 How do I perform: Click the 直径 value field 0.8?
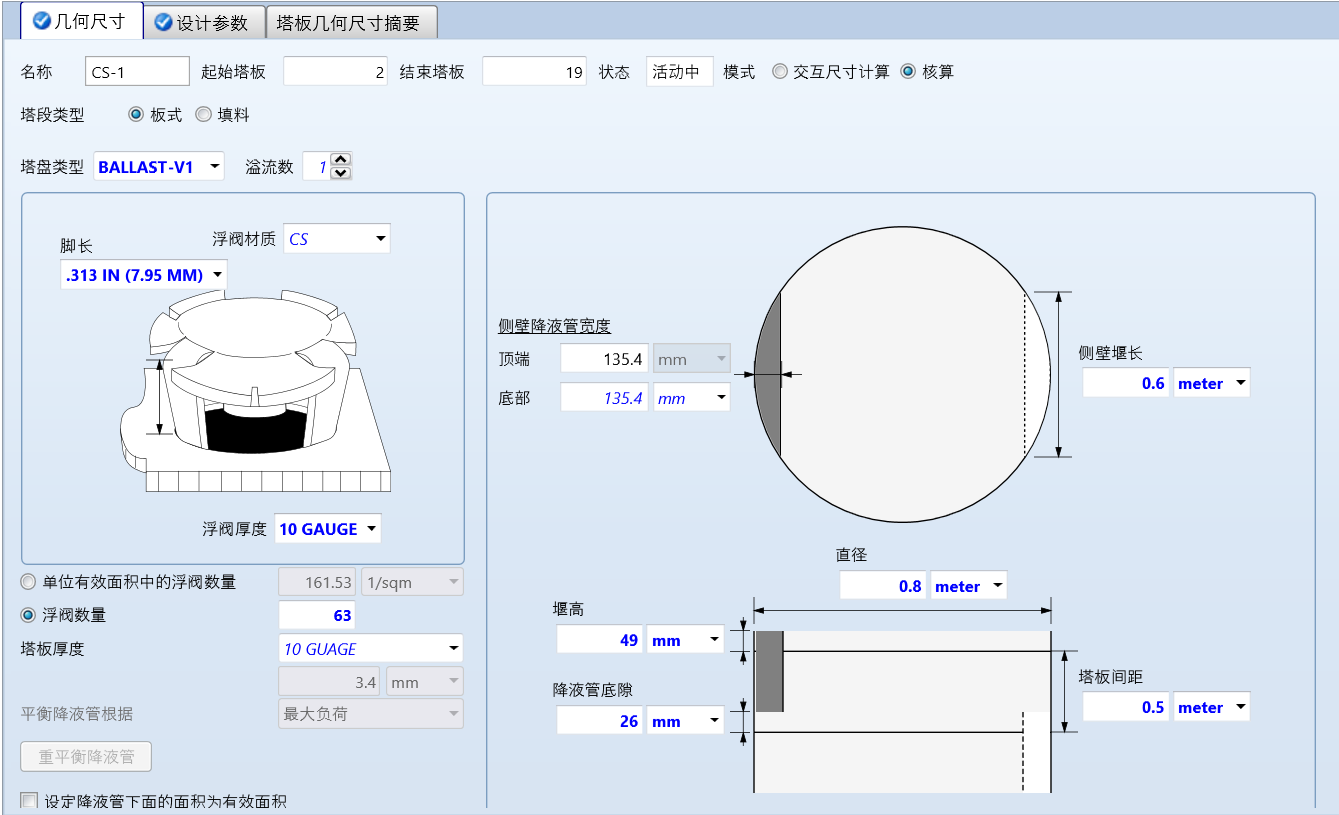click(x=883, y=586)
